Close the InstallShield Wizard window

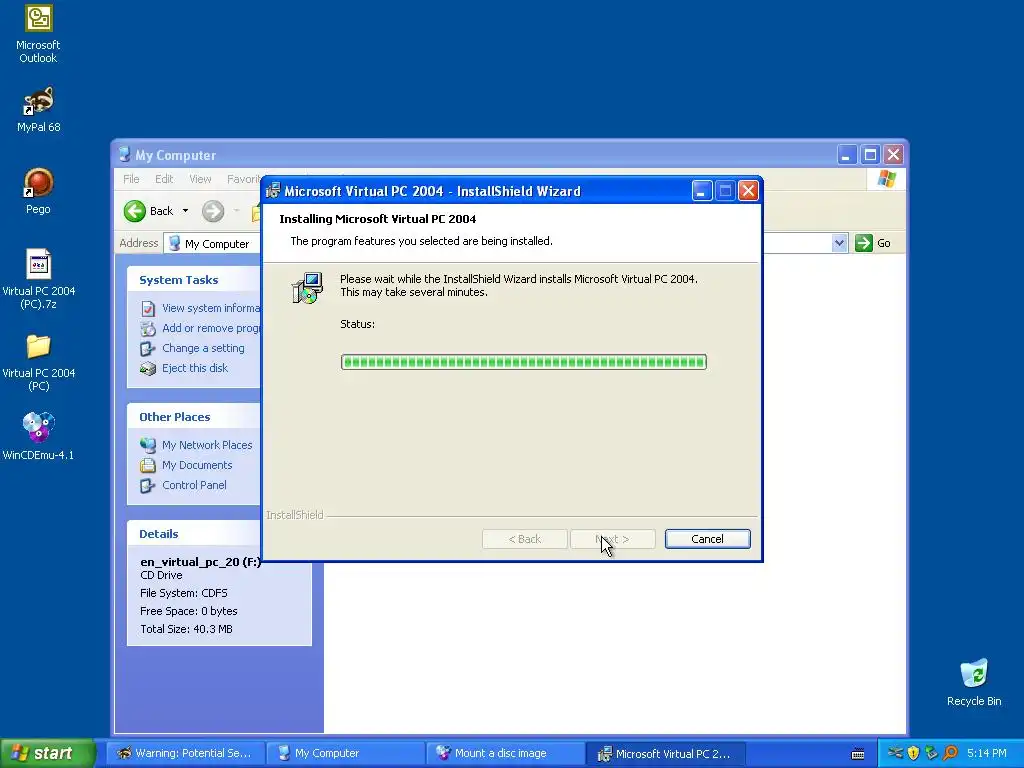tap(748, 191)
